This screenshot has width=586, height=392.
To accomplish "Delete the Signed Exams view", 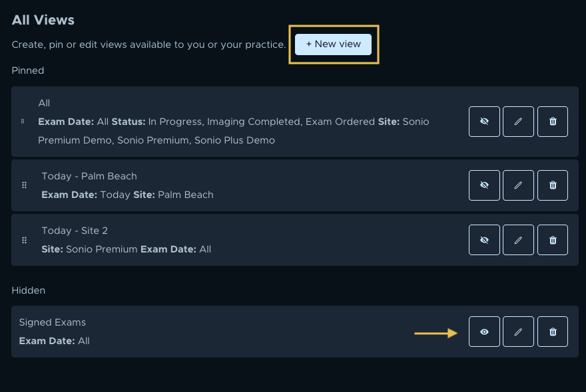I will (x=552, y=332).
